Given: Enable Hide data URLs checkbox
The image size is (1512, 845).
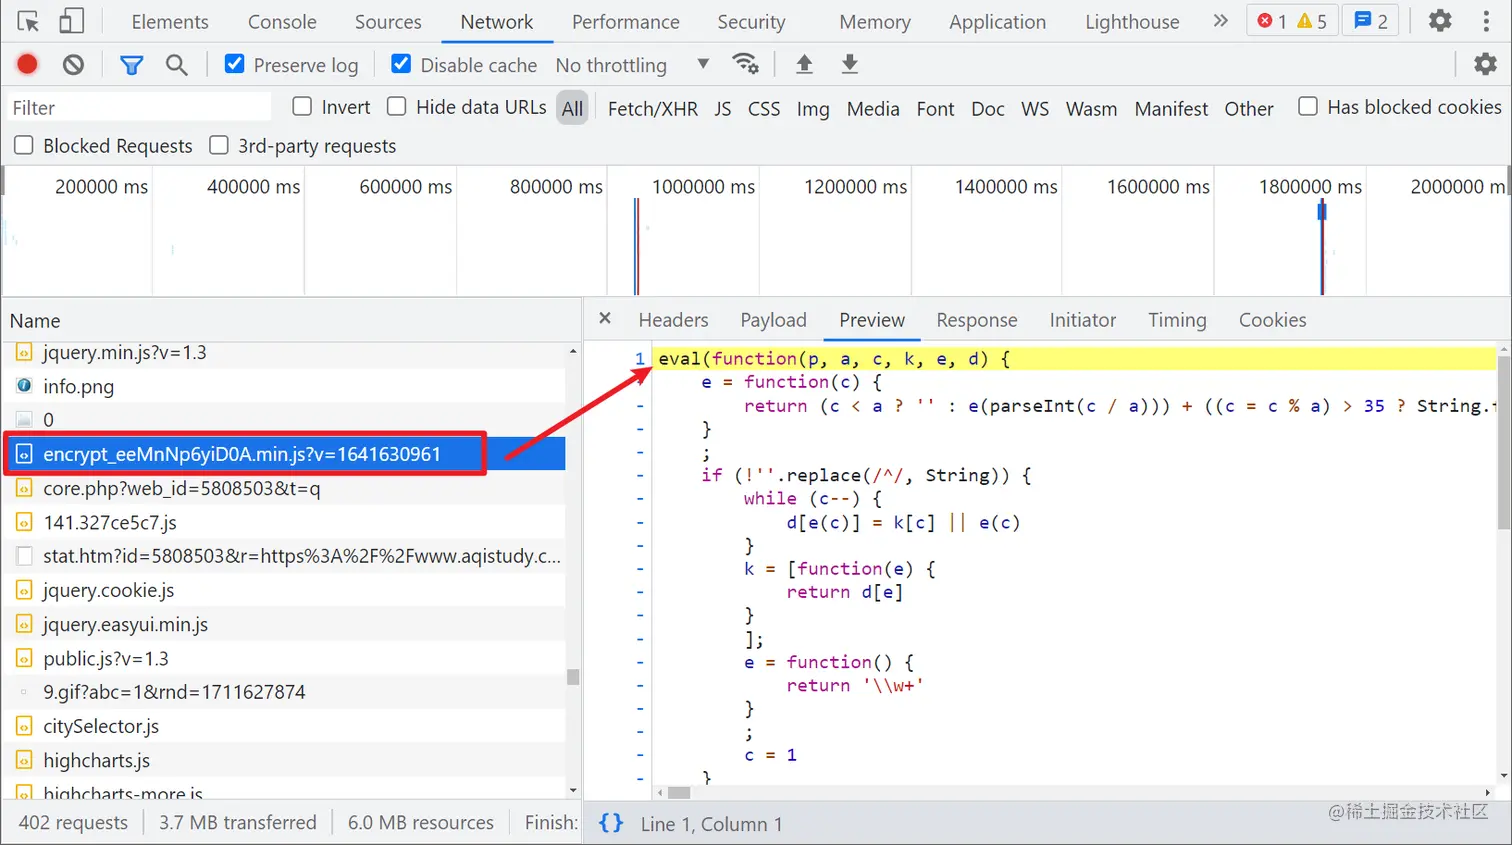Looking at the screenshot, I should 397,106.
